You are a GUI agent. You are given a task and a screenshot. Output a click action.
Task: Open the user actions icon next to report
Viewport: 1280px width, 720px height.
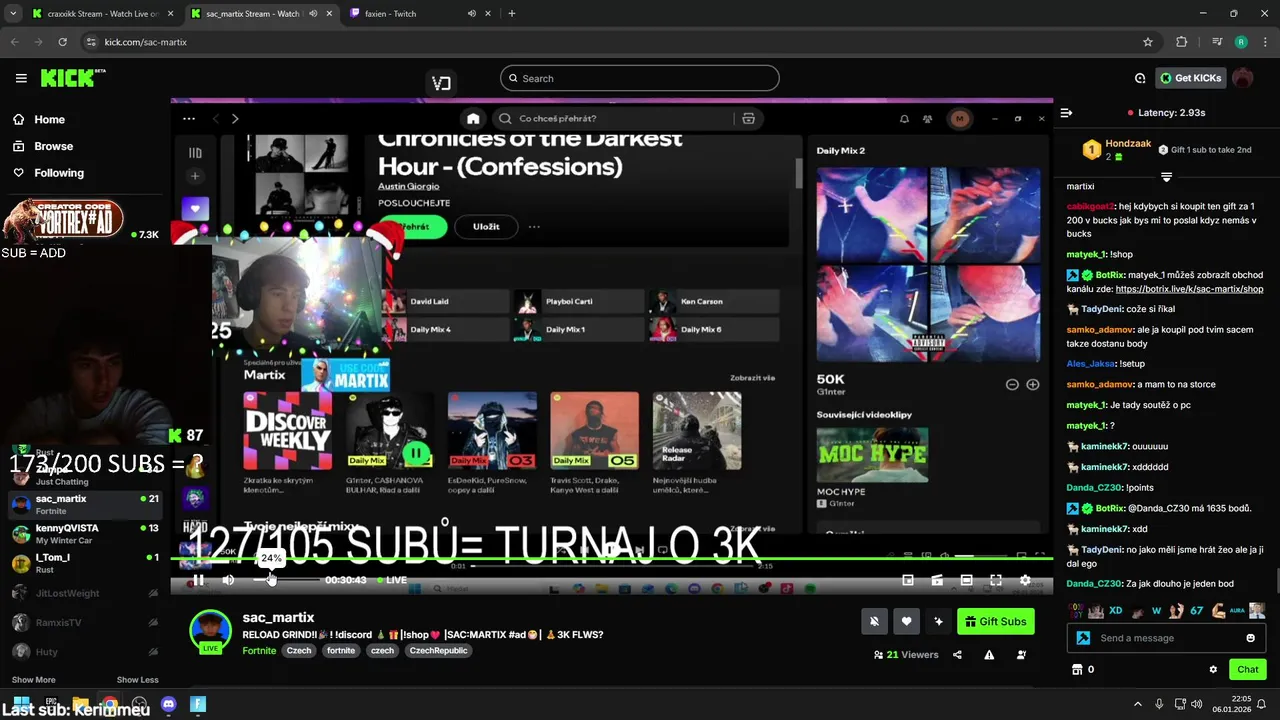[1021, 655]
